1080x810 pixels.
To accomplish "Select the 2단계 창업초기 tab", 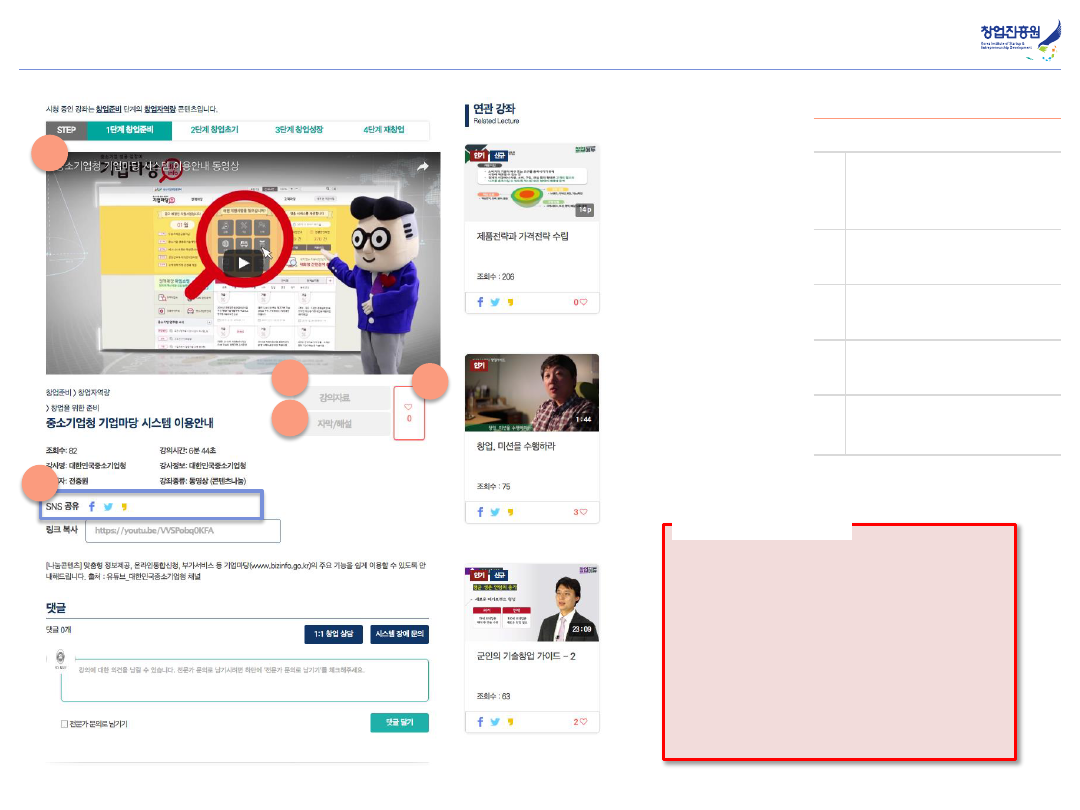I will [x=214, y=129].
